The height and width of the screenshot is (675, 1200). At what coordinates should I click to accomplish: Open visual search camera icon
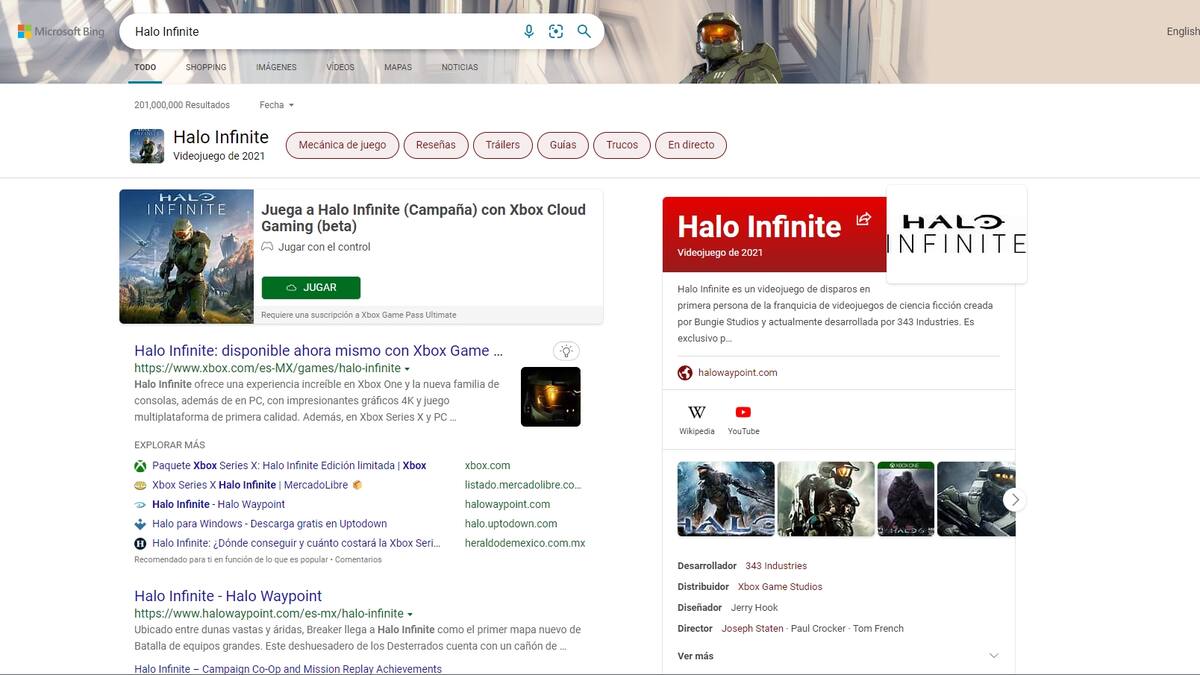[556, 32]
